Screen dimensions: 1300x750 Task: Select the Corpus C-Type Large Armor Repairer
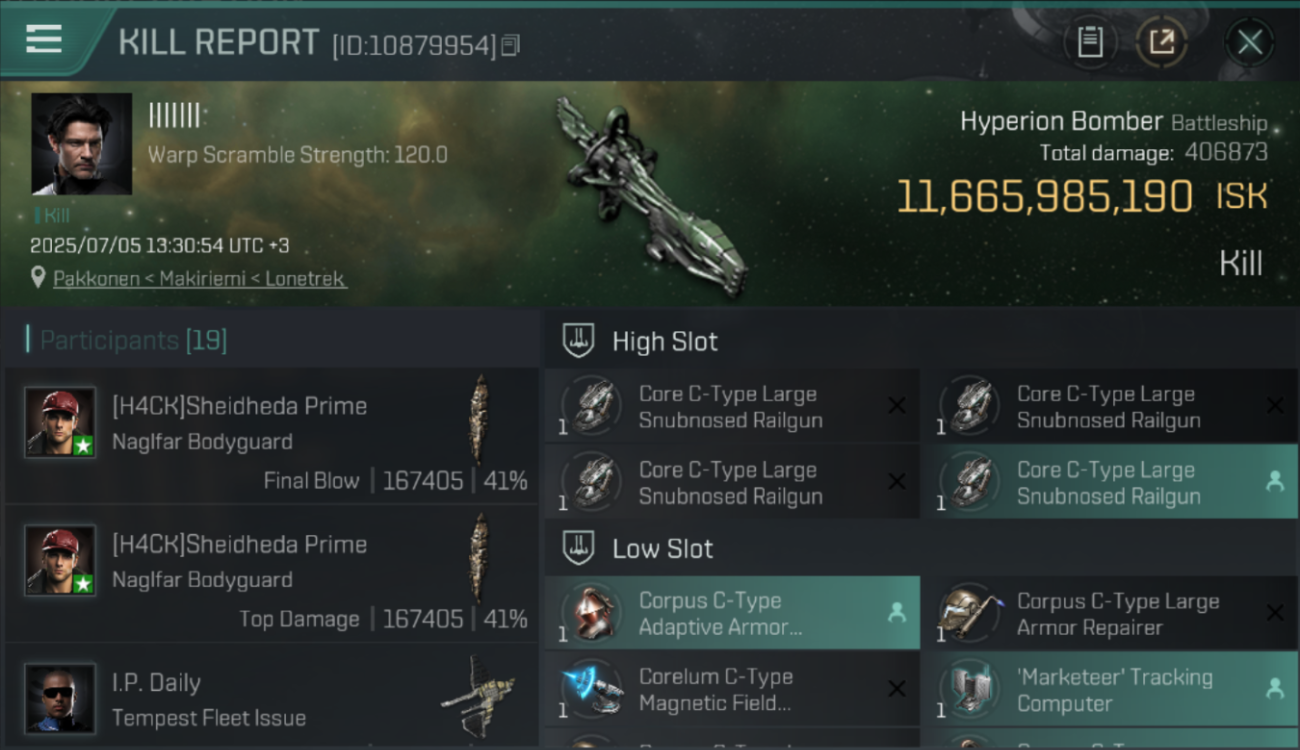(1109, 613)
